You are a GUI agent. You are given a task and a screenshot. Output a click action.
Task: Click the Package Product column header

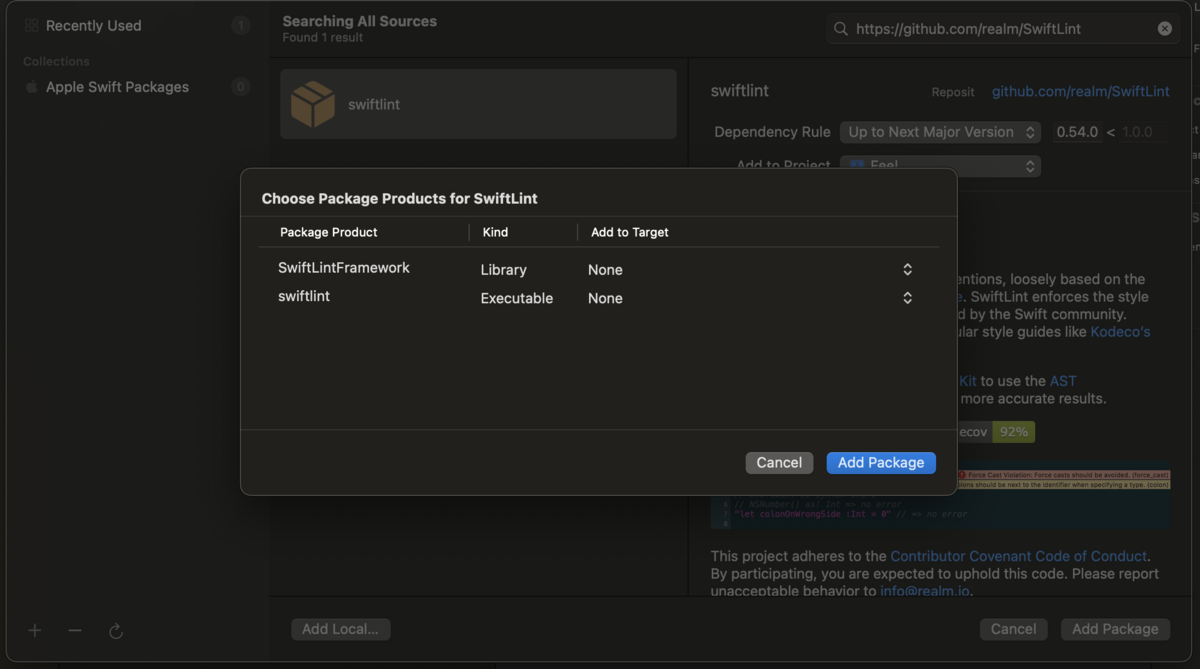click(x=329, y=232)
